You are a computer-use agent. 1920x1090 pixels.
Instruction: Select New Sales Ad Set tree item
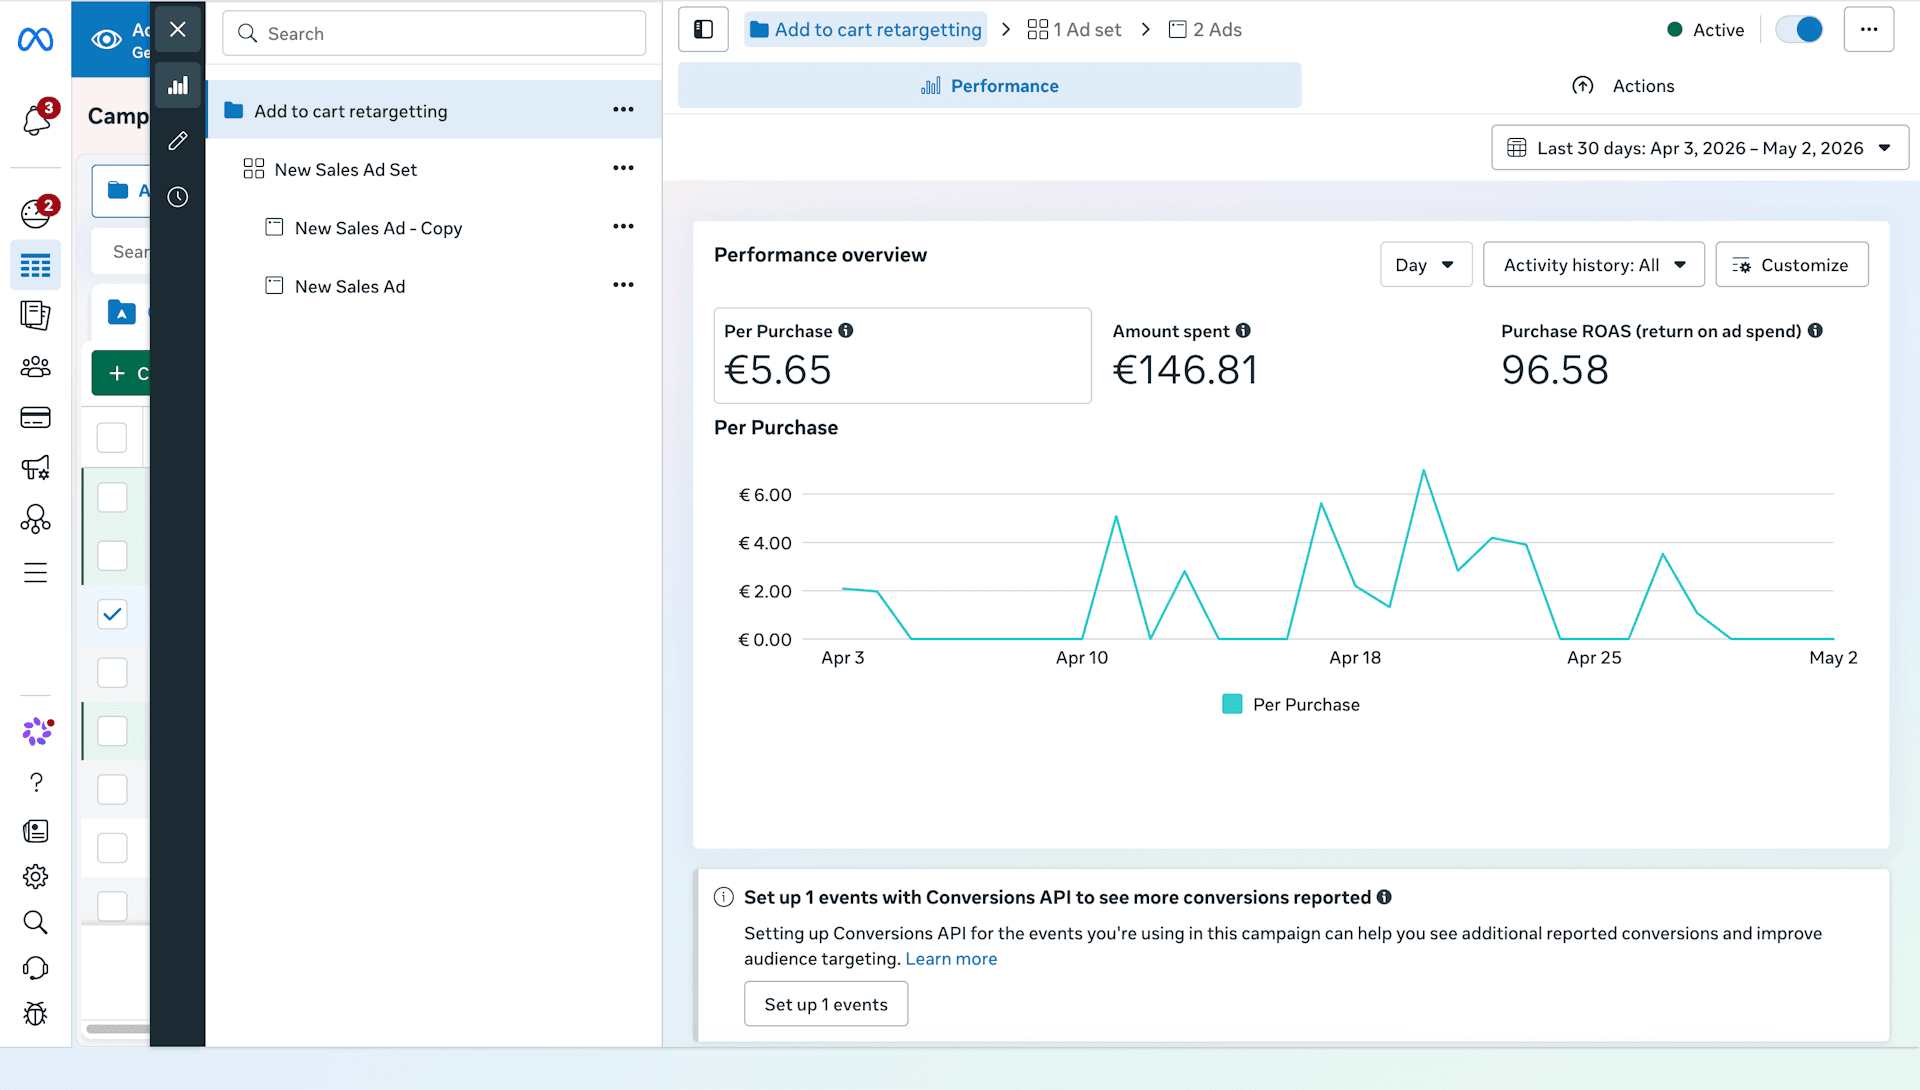click(434, 168)
